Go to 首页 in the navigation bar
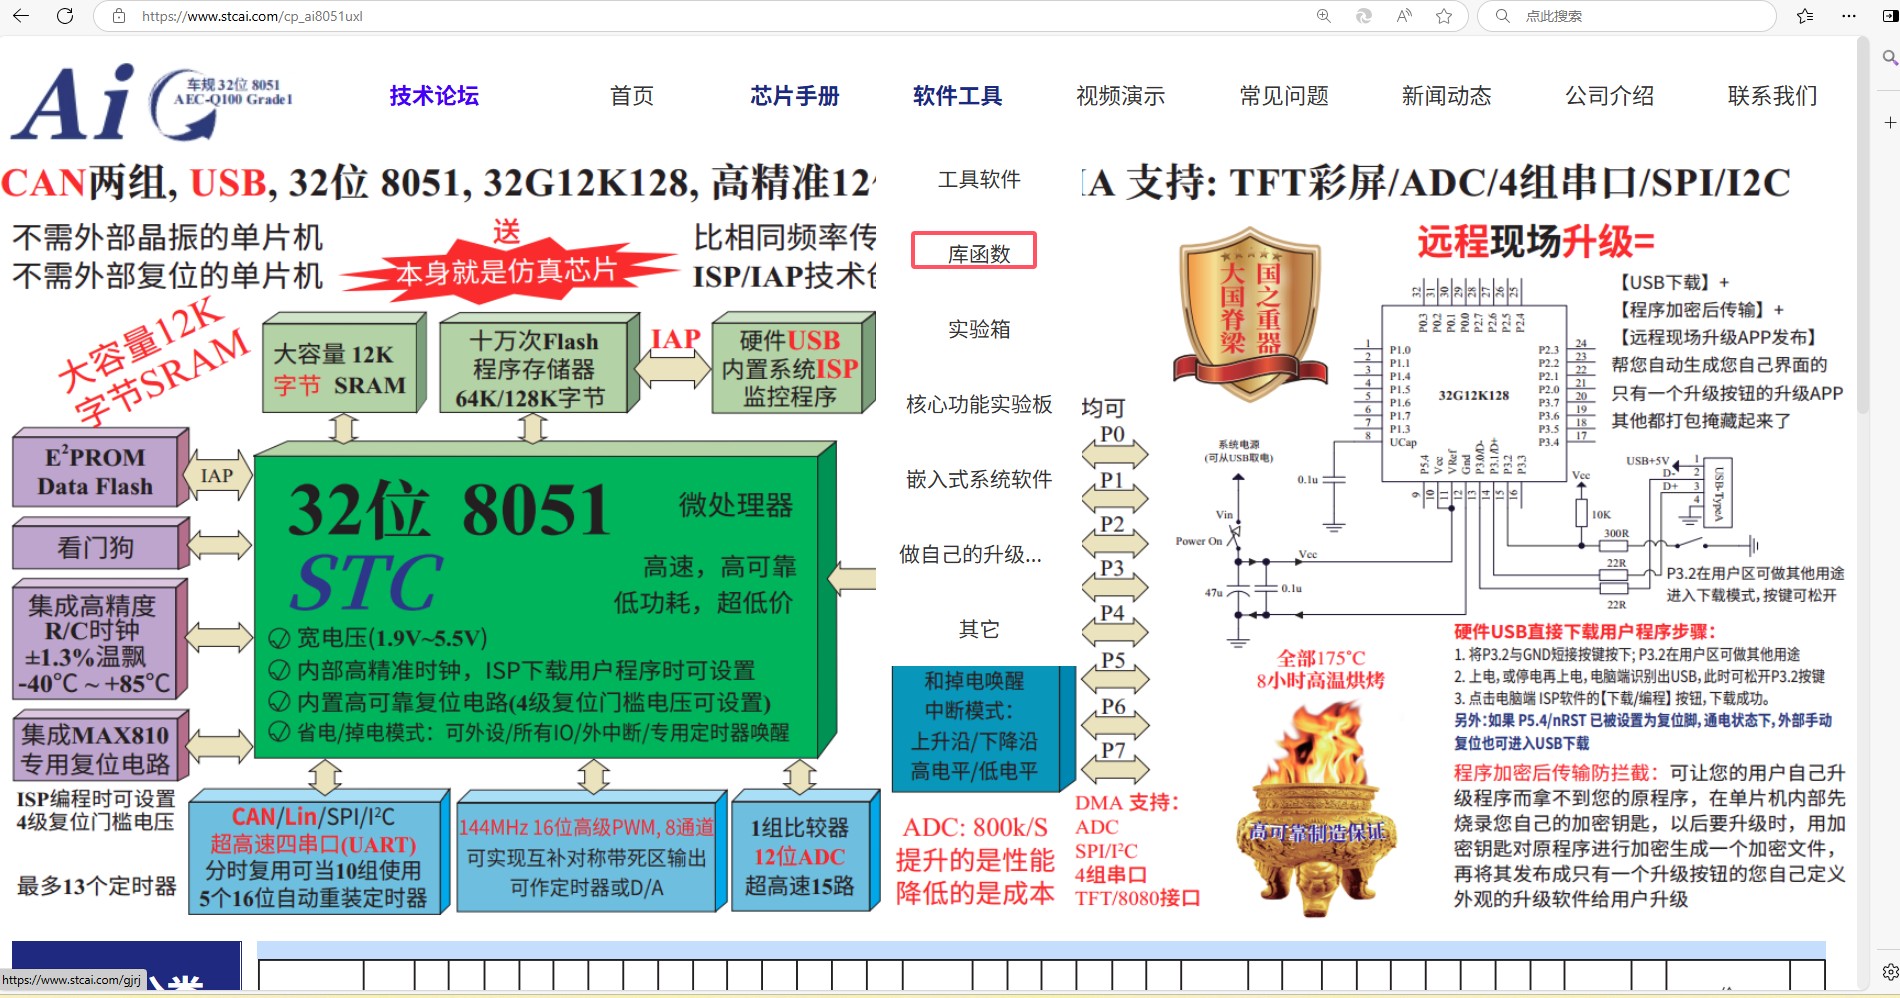This screenshot has width=1900, height=998. coord(632,96)
